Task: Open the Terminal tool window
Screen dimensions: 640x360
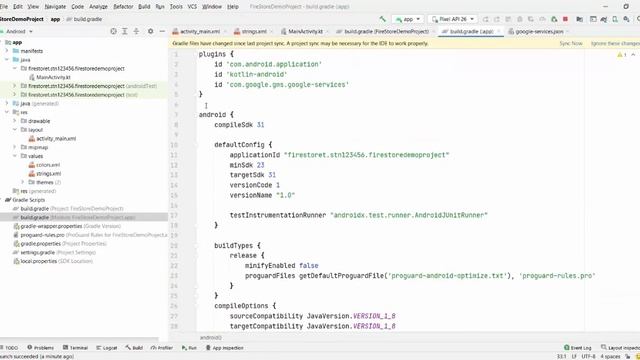Action: [x=76, y=348]
